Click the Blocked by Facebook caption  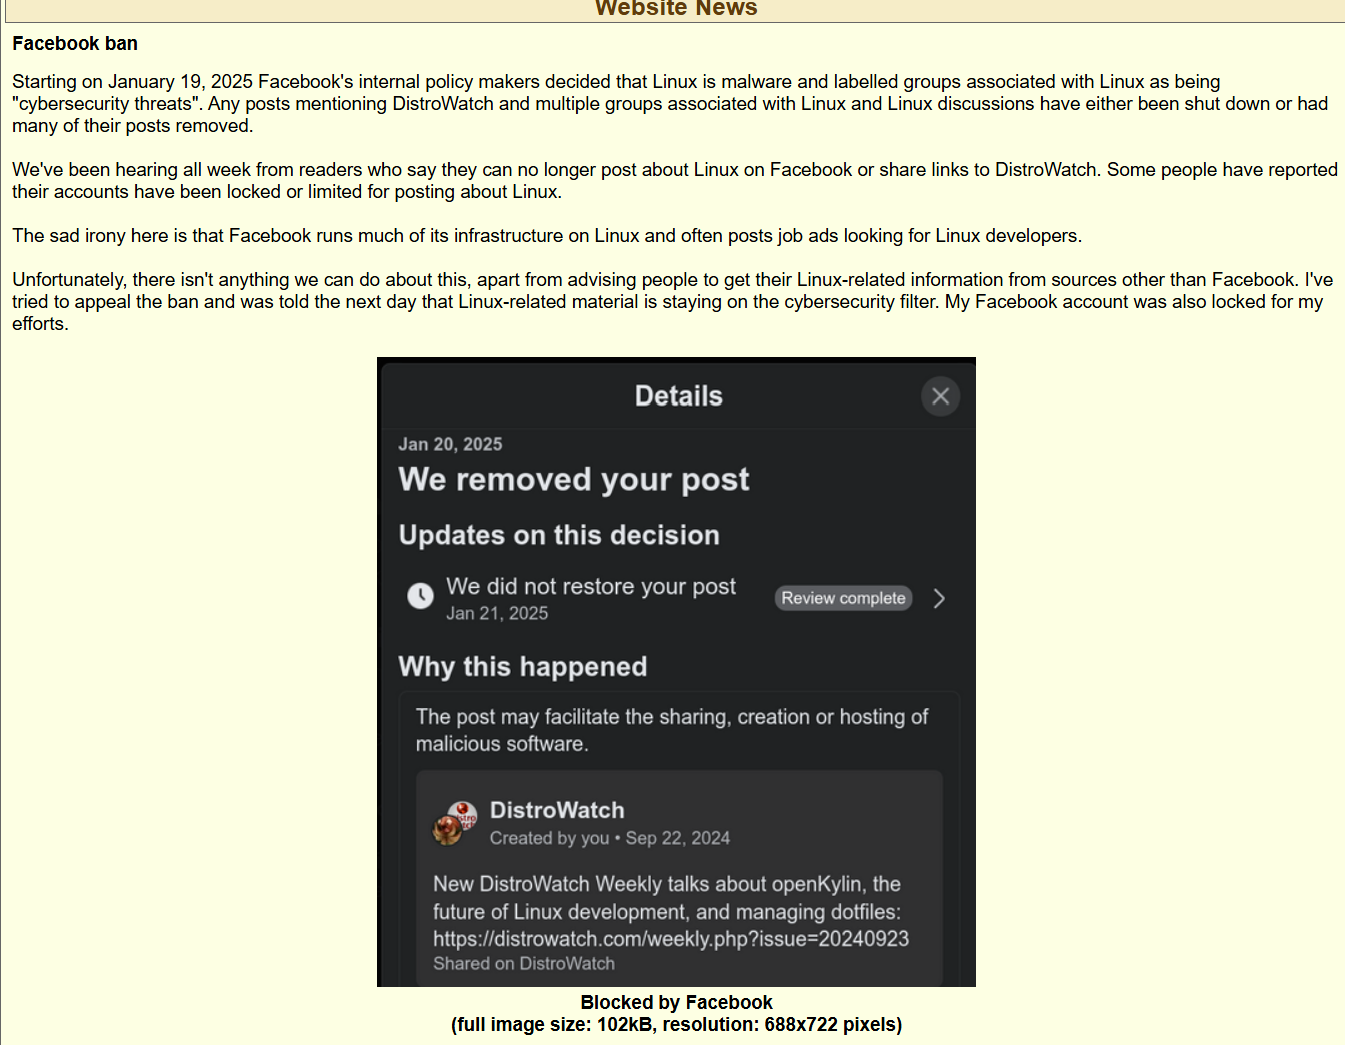coord(676,1002)
